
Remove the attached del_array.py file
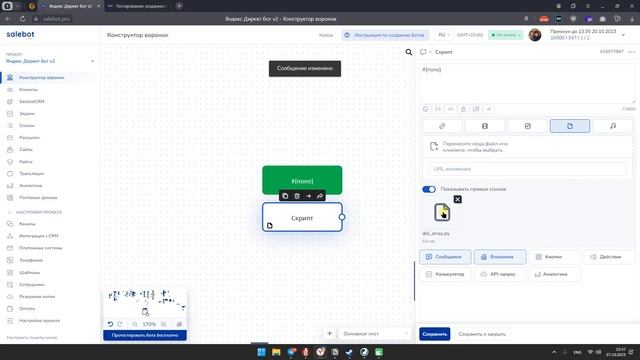(x=458, y=199)
